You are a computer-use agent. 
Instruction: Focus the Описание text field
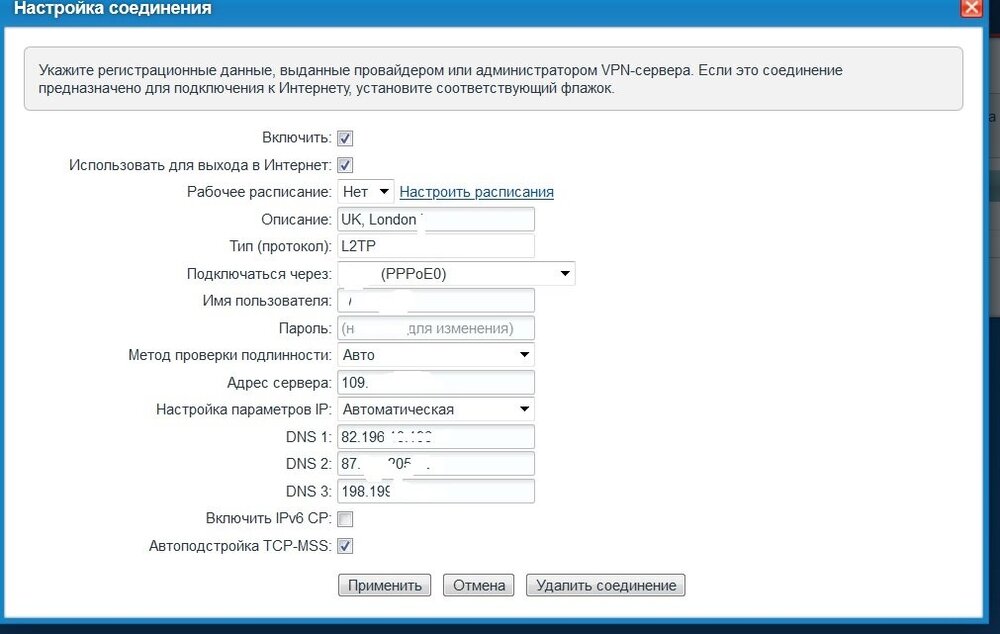(x=436, y=219)
